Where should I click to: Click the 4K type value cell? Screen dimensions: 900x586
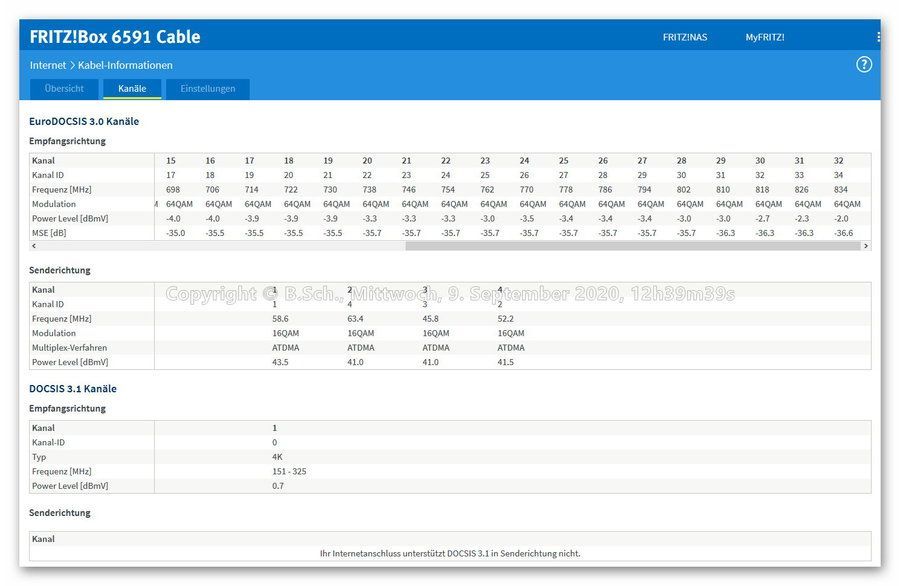pyautogui.click(x=277, y=456)
